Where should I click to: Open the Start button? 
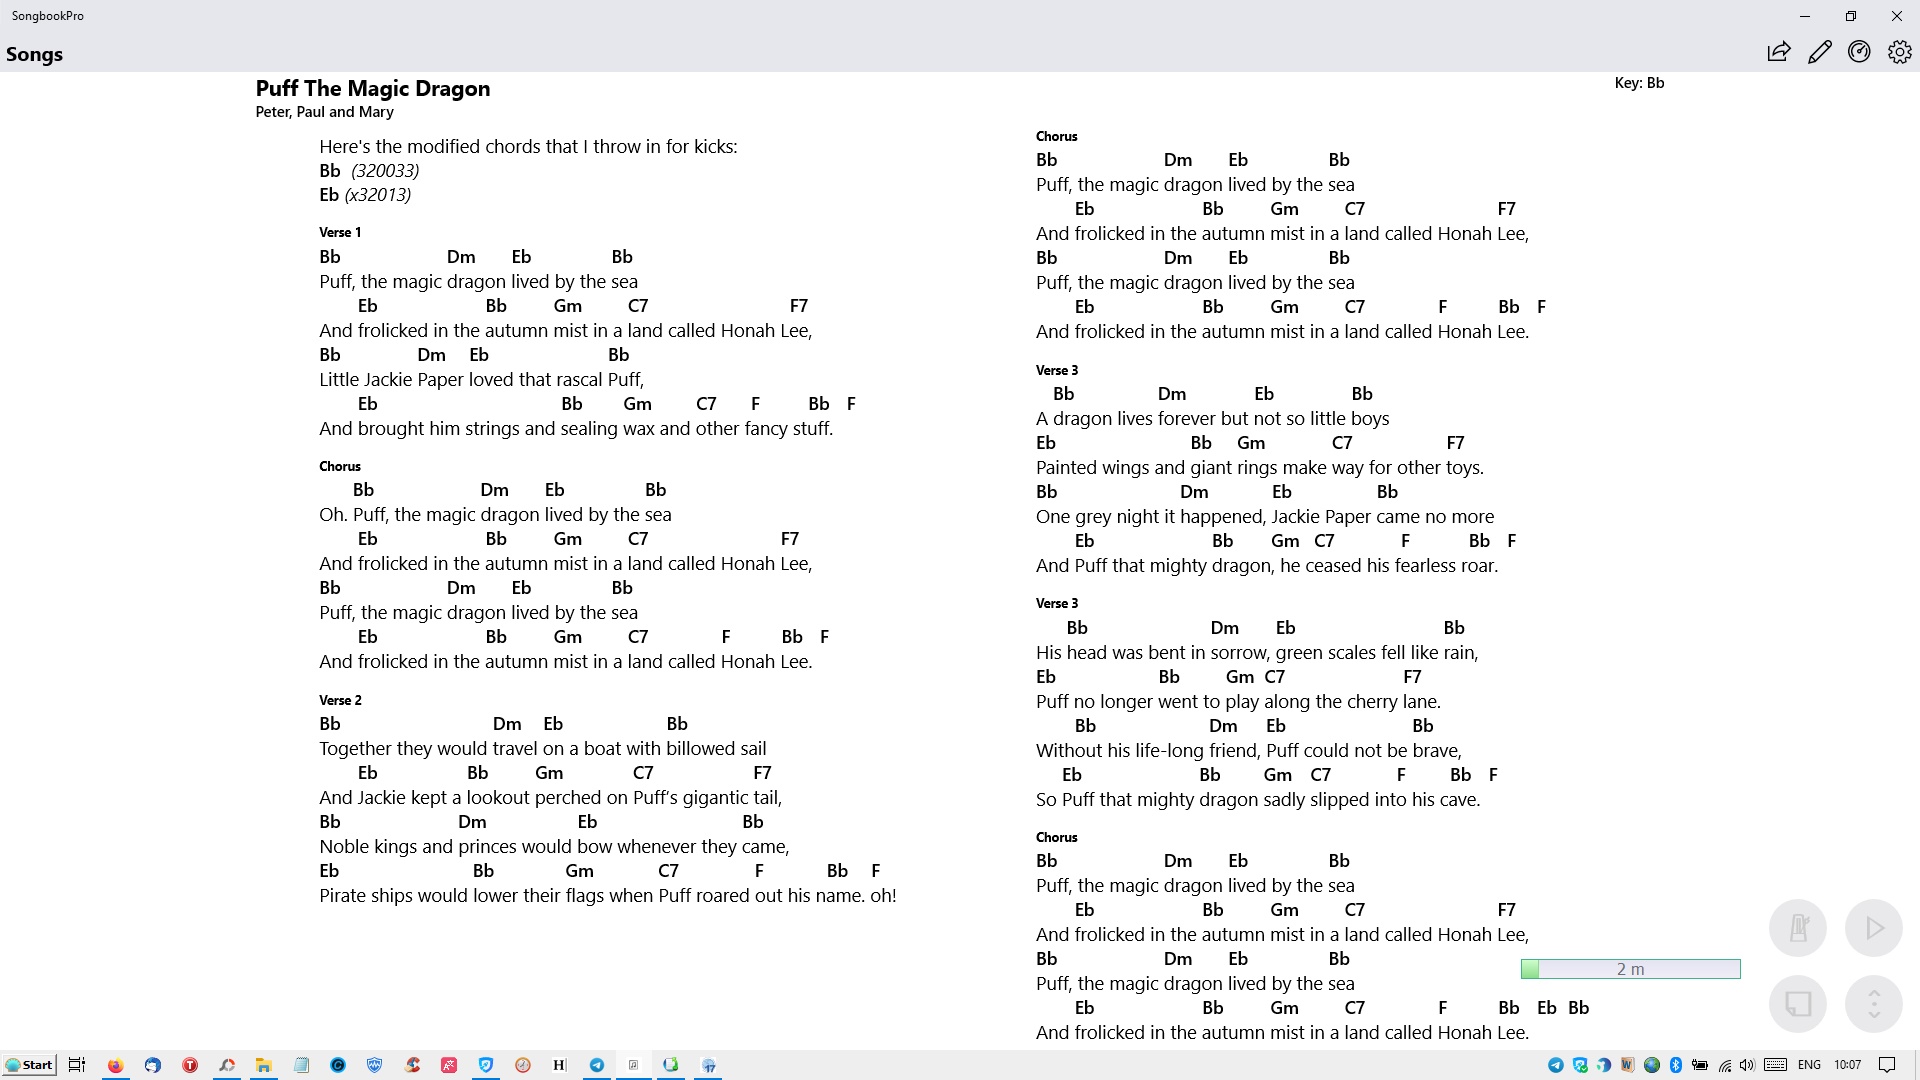tap(29, 1065)
